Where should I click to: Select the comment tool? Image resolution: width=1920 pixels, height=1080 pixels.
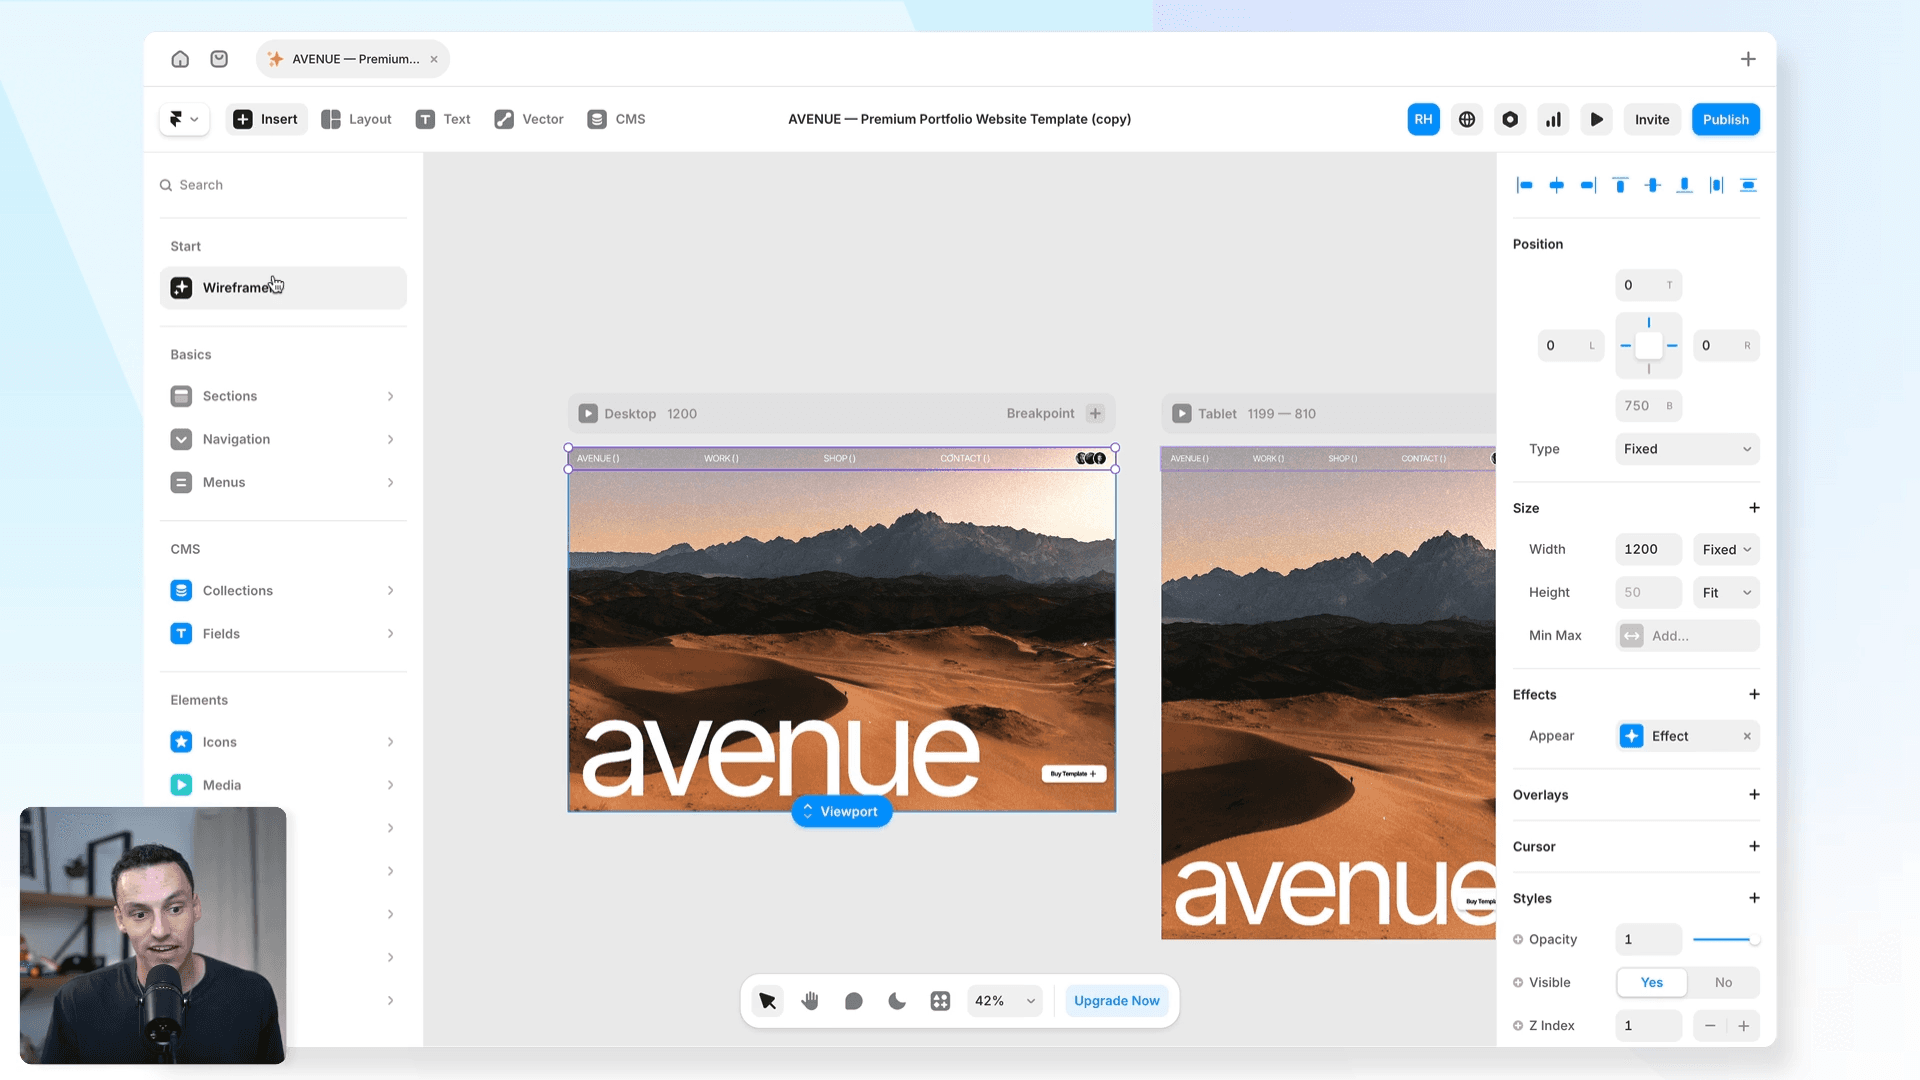click(853, 1001)
